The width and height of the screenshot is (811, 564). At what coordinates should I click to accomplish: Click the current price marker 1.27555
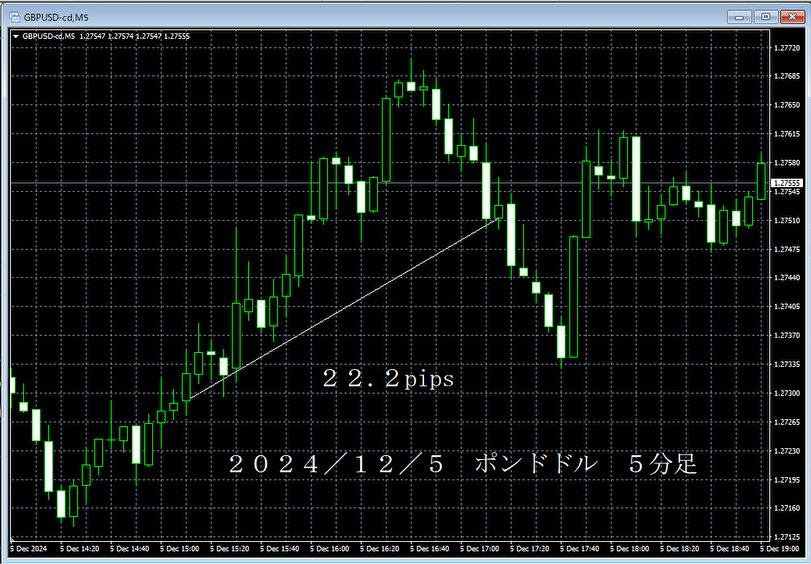(x=786, y=183)
